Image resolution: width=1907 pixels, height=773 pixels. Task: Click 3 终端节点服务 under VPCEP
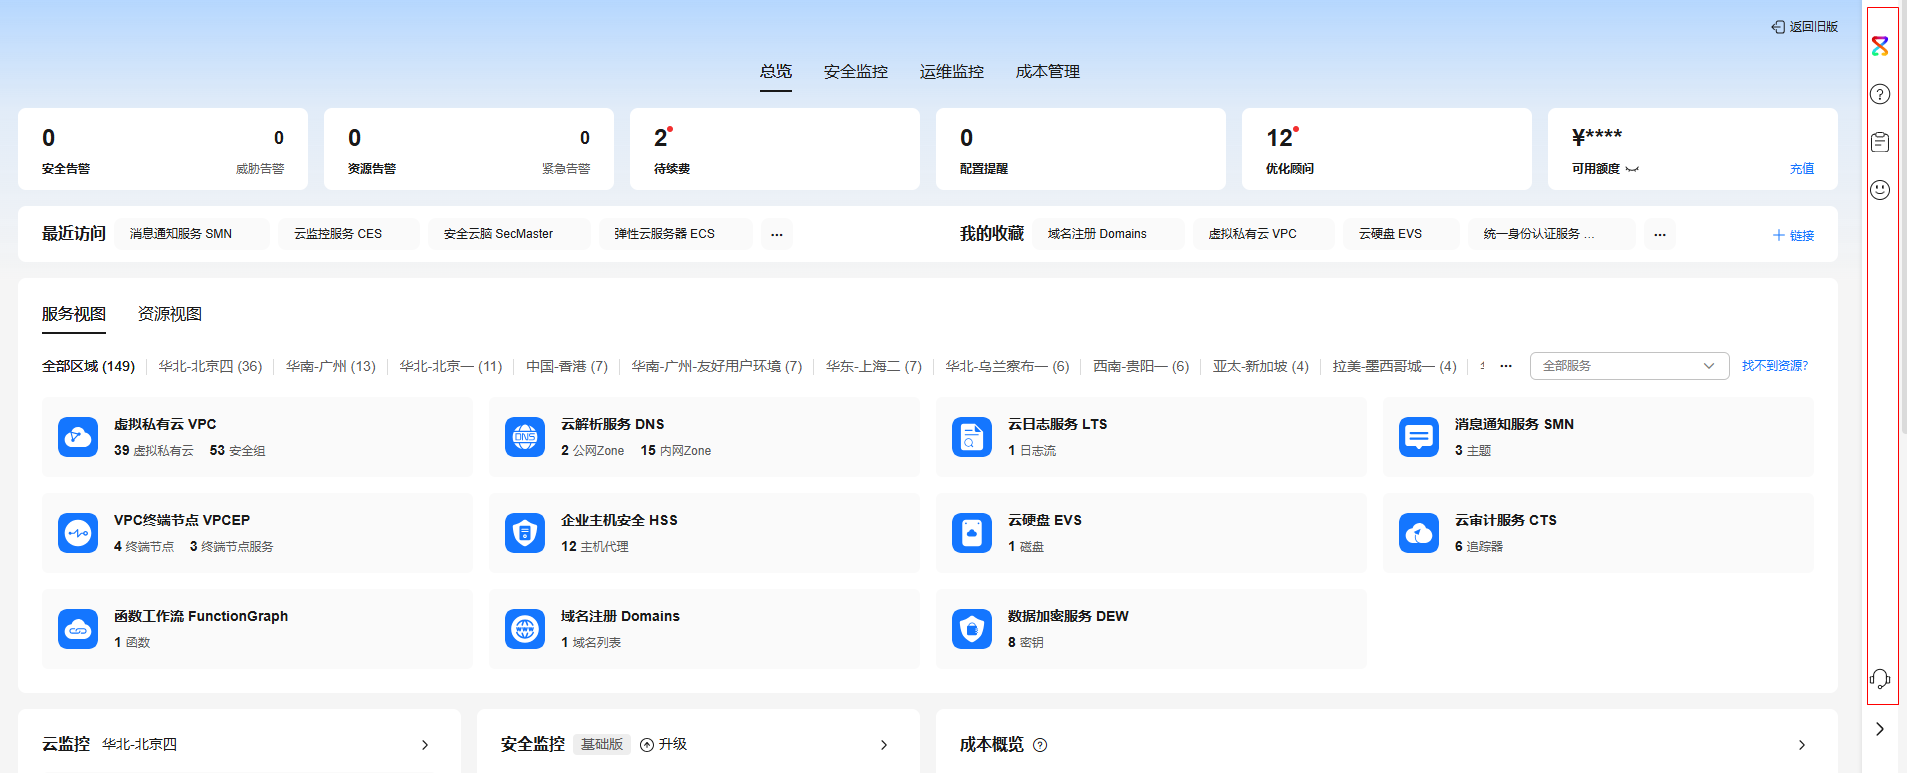[232, 547]
